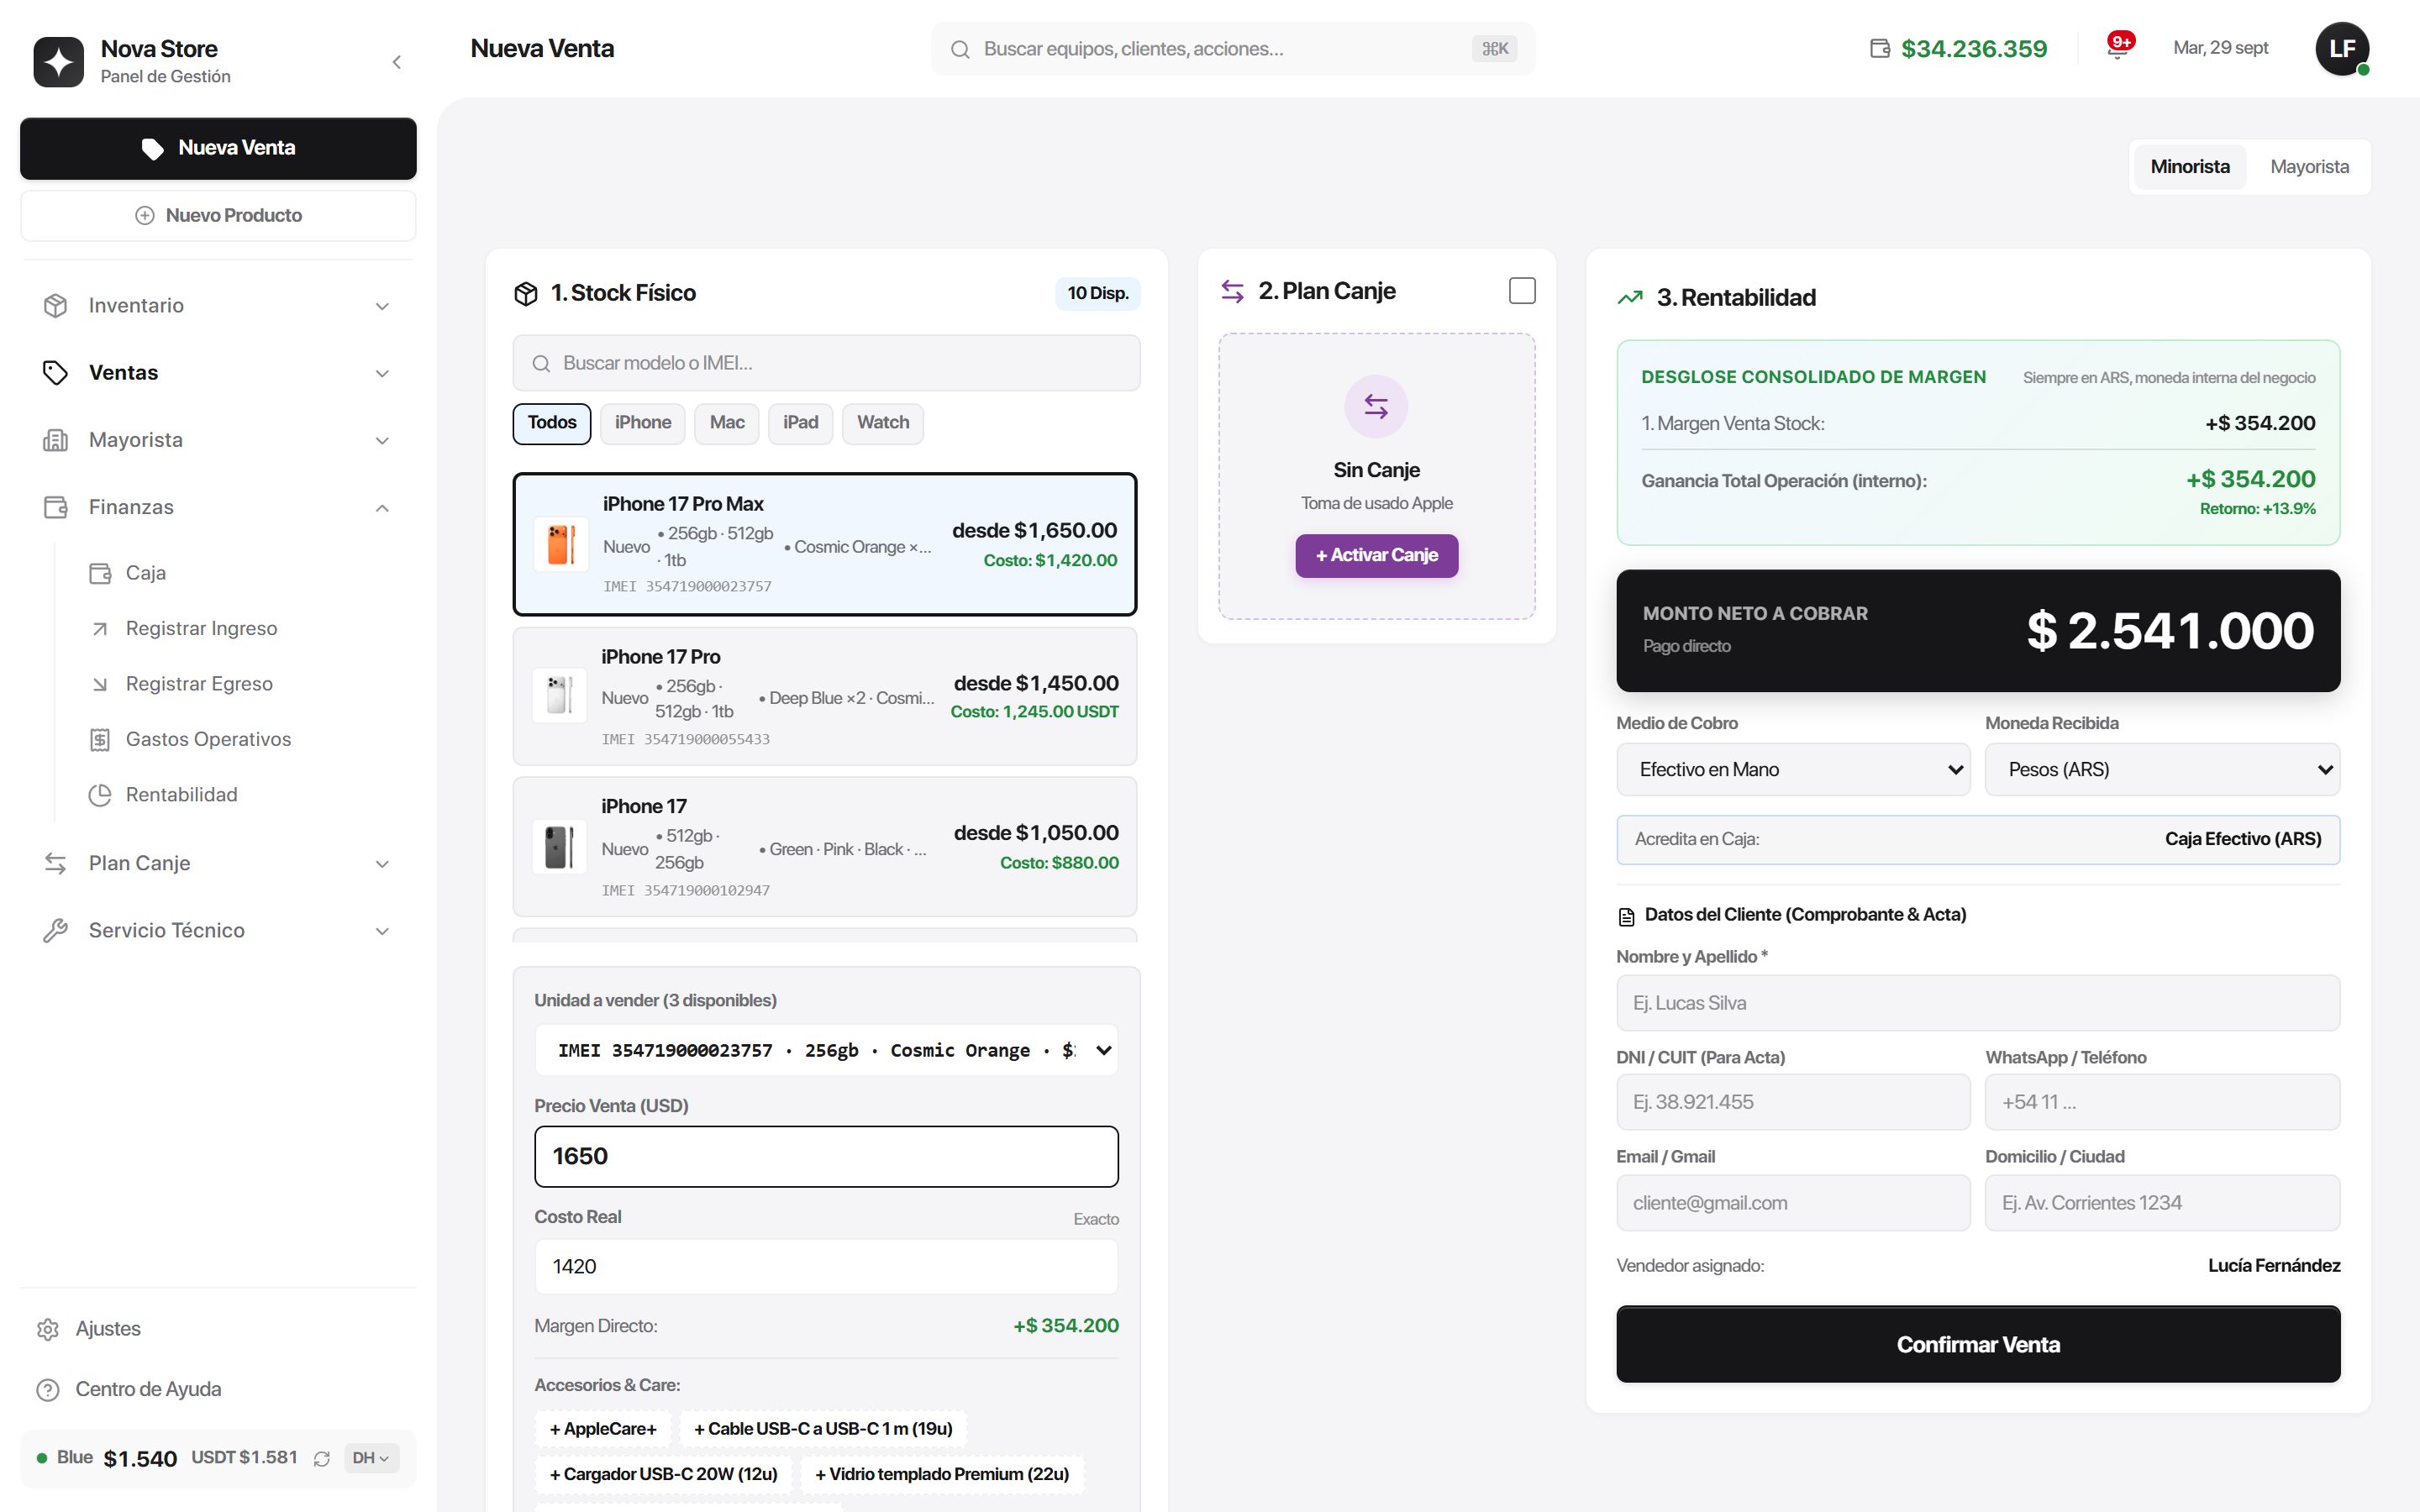The height and width of the screenshot is (1512, 2420).
Task: Click the Nuevo Producto button
Action: [218, 216]
